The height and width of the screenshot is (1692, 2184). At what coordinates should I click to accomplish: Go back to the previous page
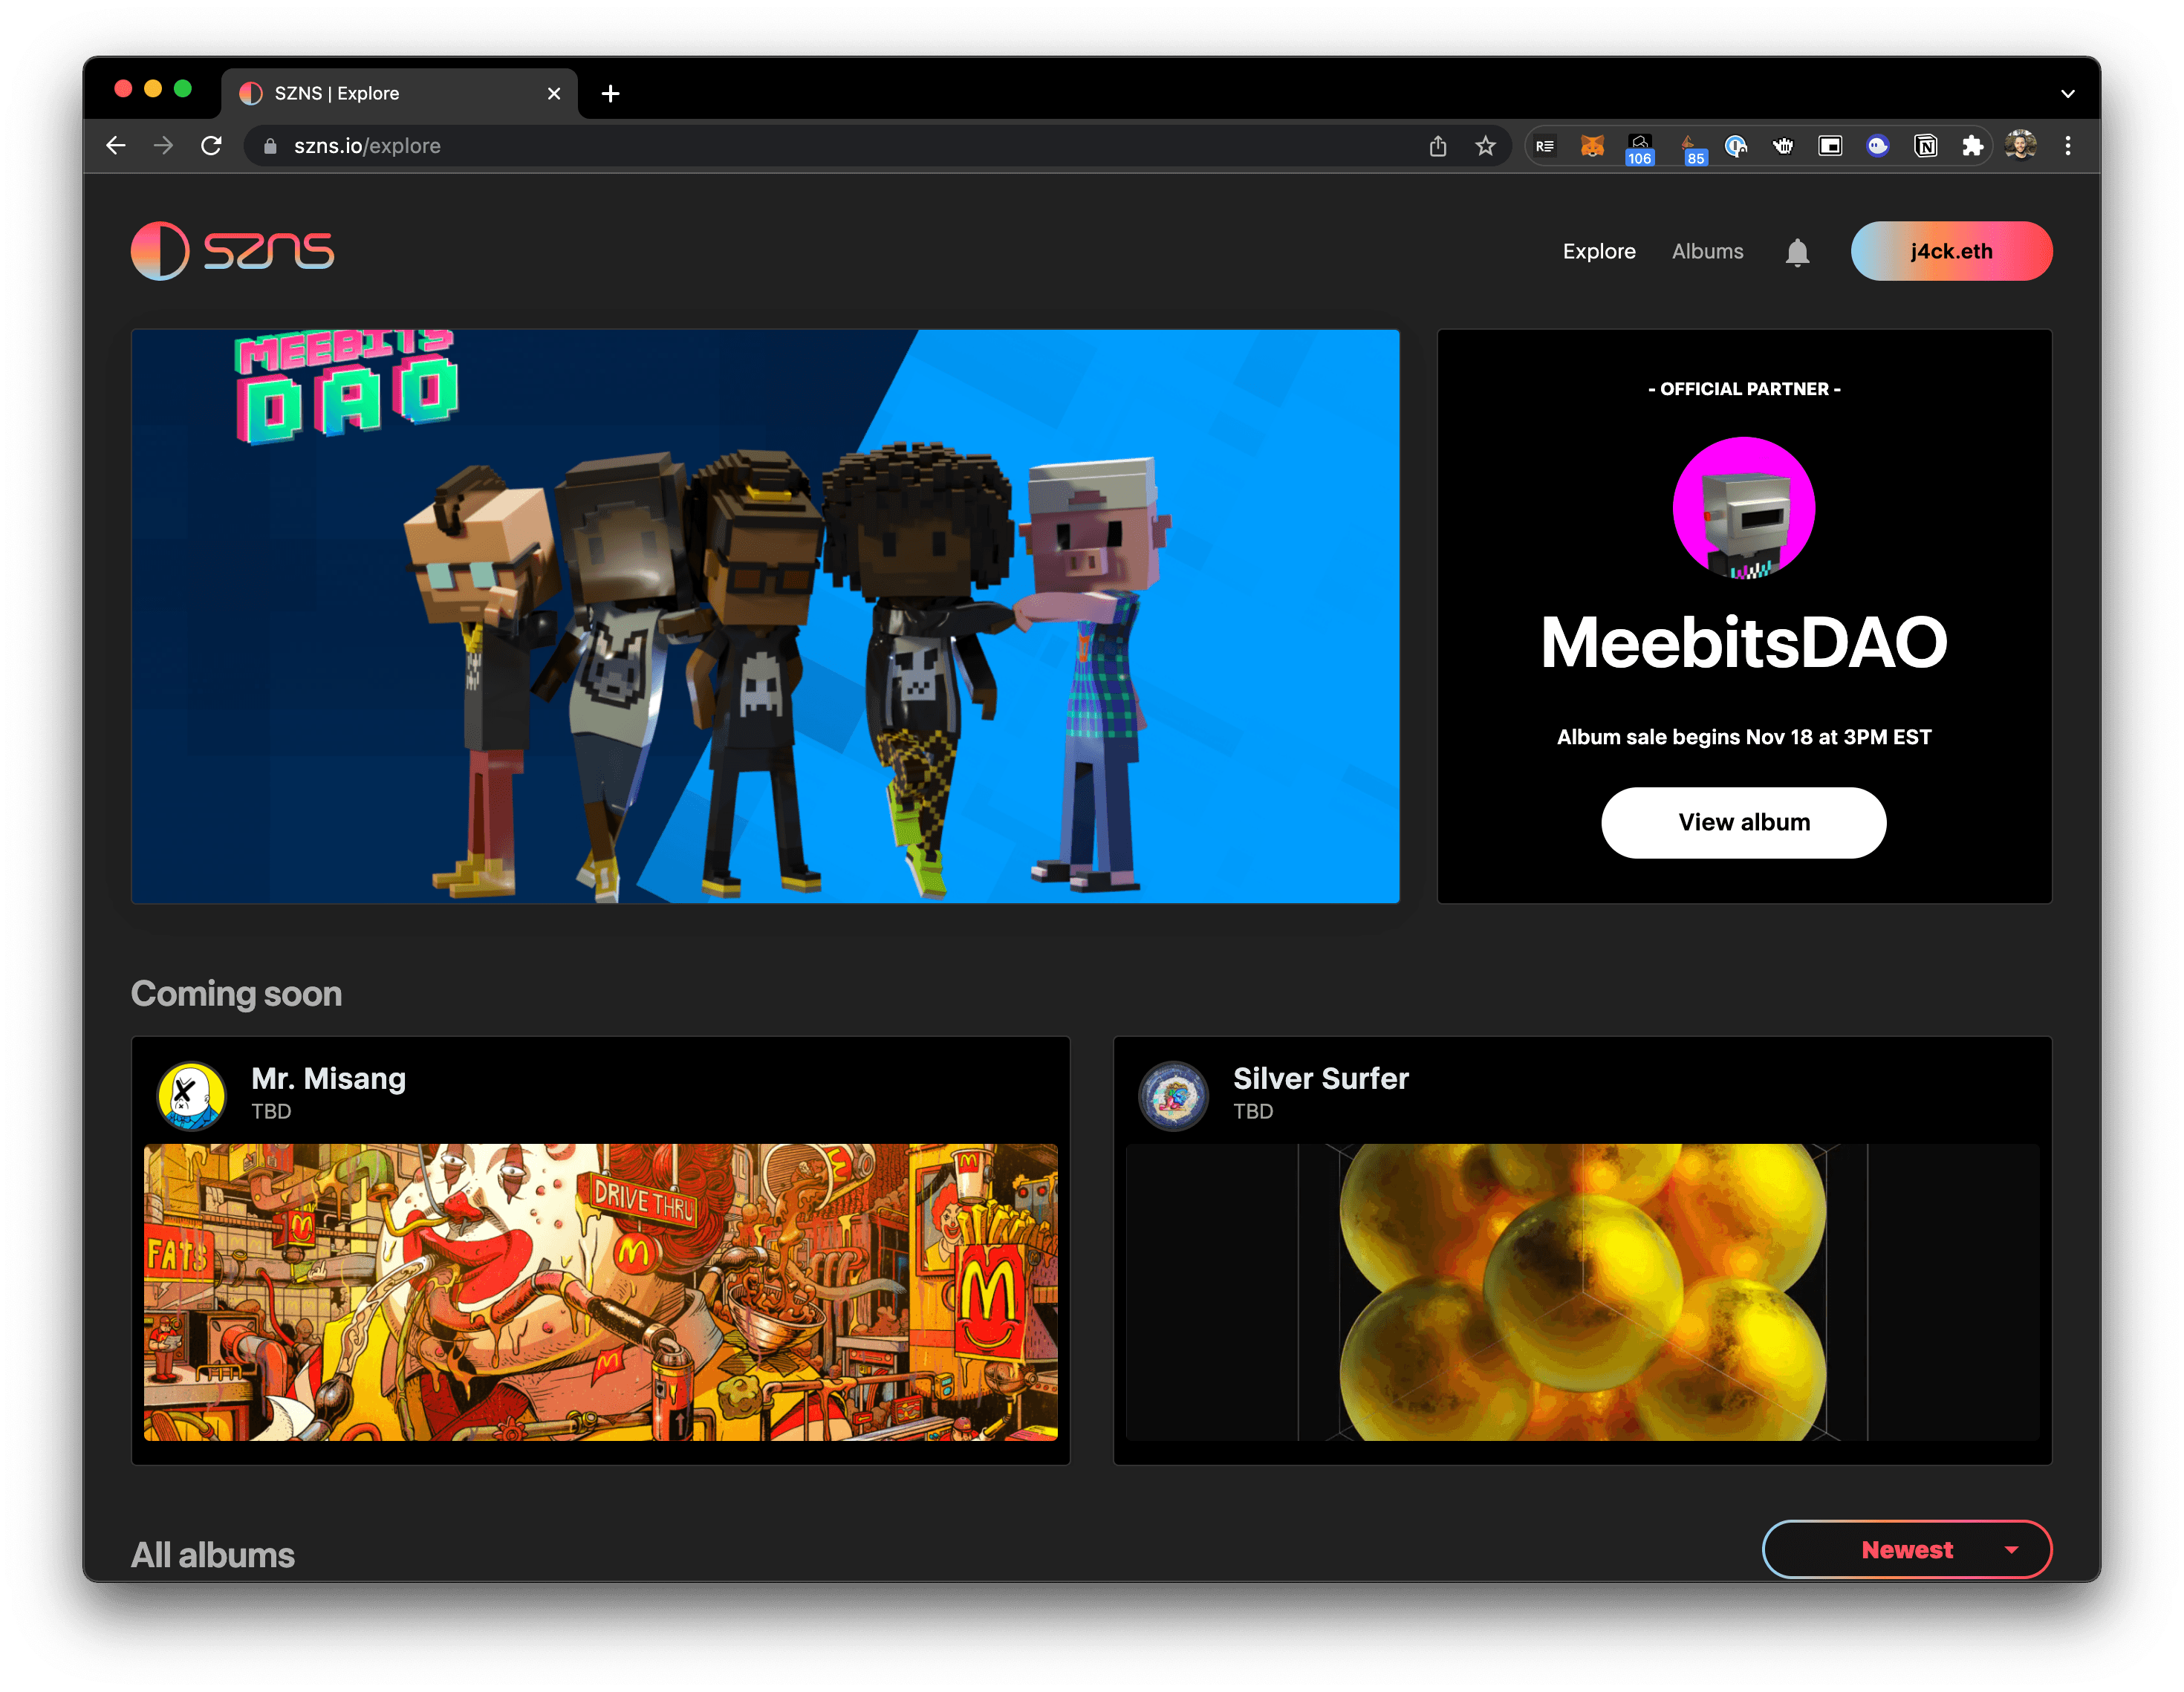116,146
